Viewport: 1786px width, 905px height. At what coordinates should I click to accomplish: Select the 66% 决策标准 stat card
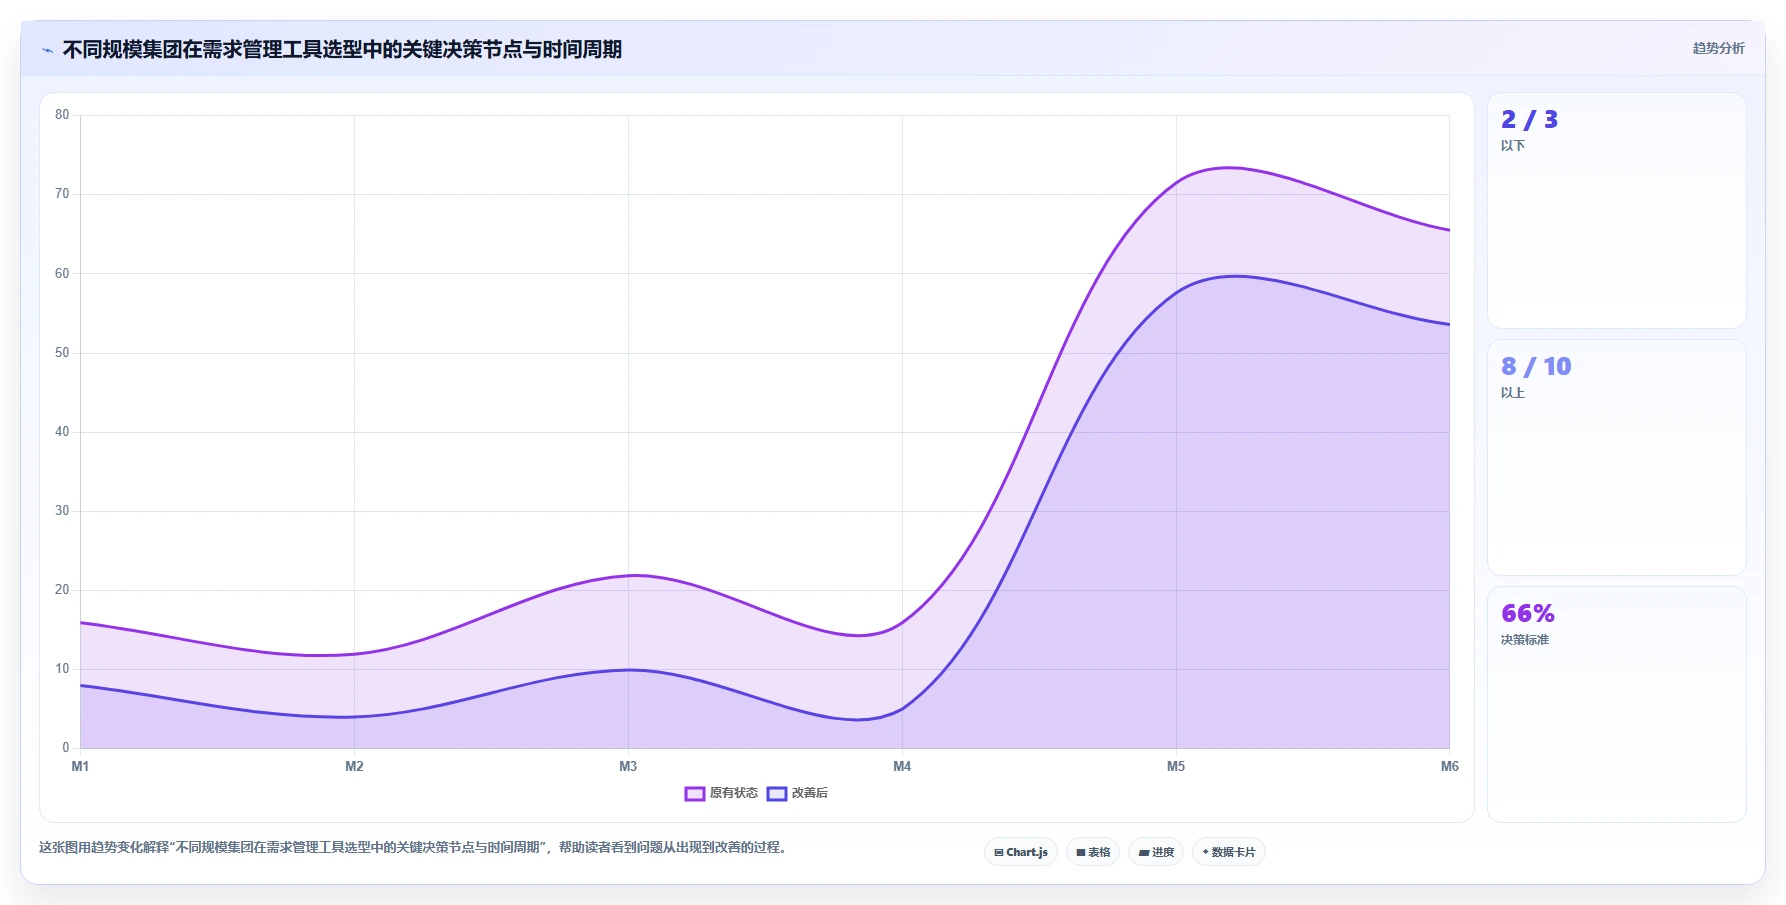1617,704
